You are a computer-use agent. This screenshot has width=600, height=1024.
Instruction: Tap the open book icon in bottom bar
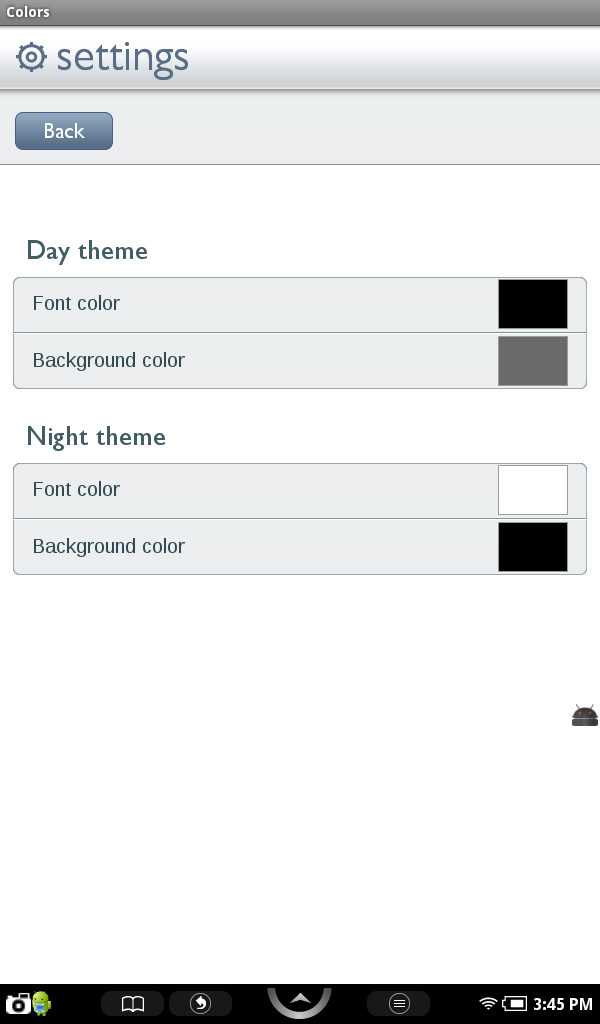point(133,1004)
